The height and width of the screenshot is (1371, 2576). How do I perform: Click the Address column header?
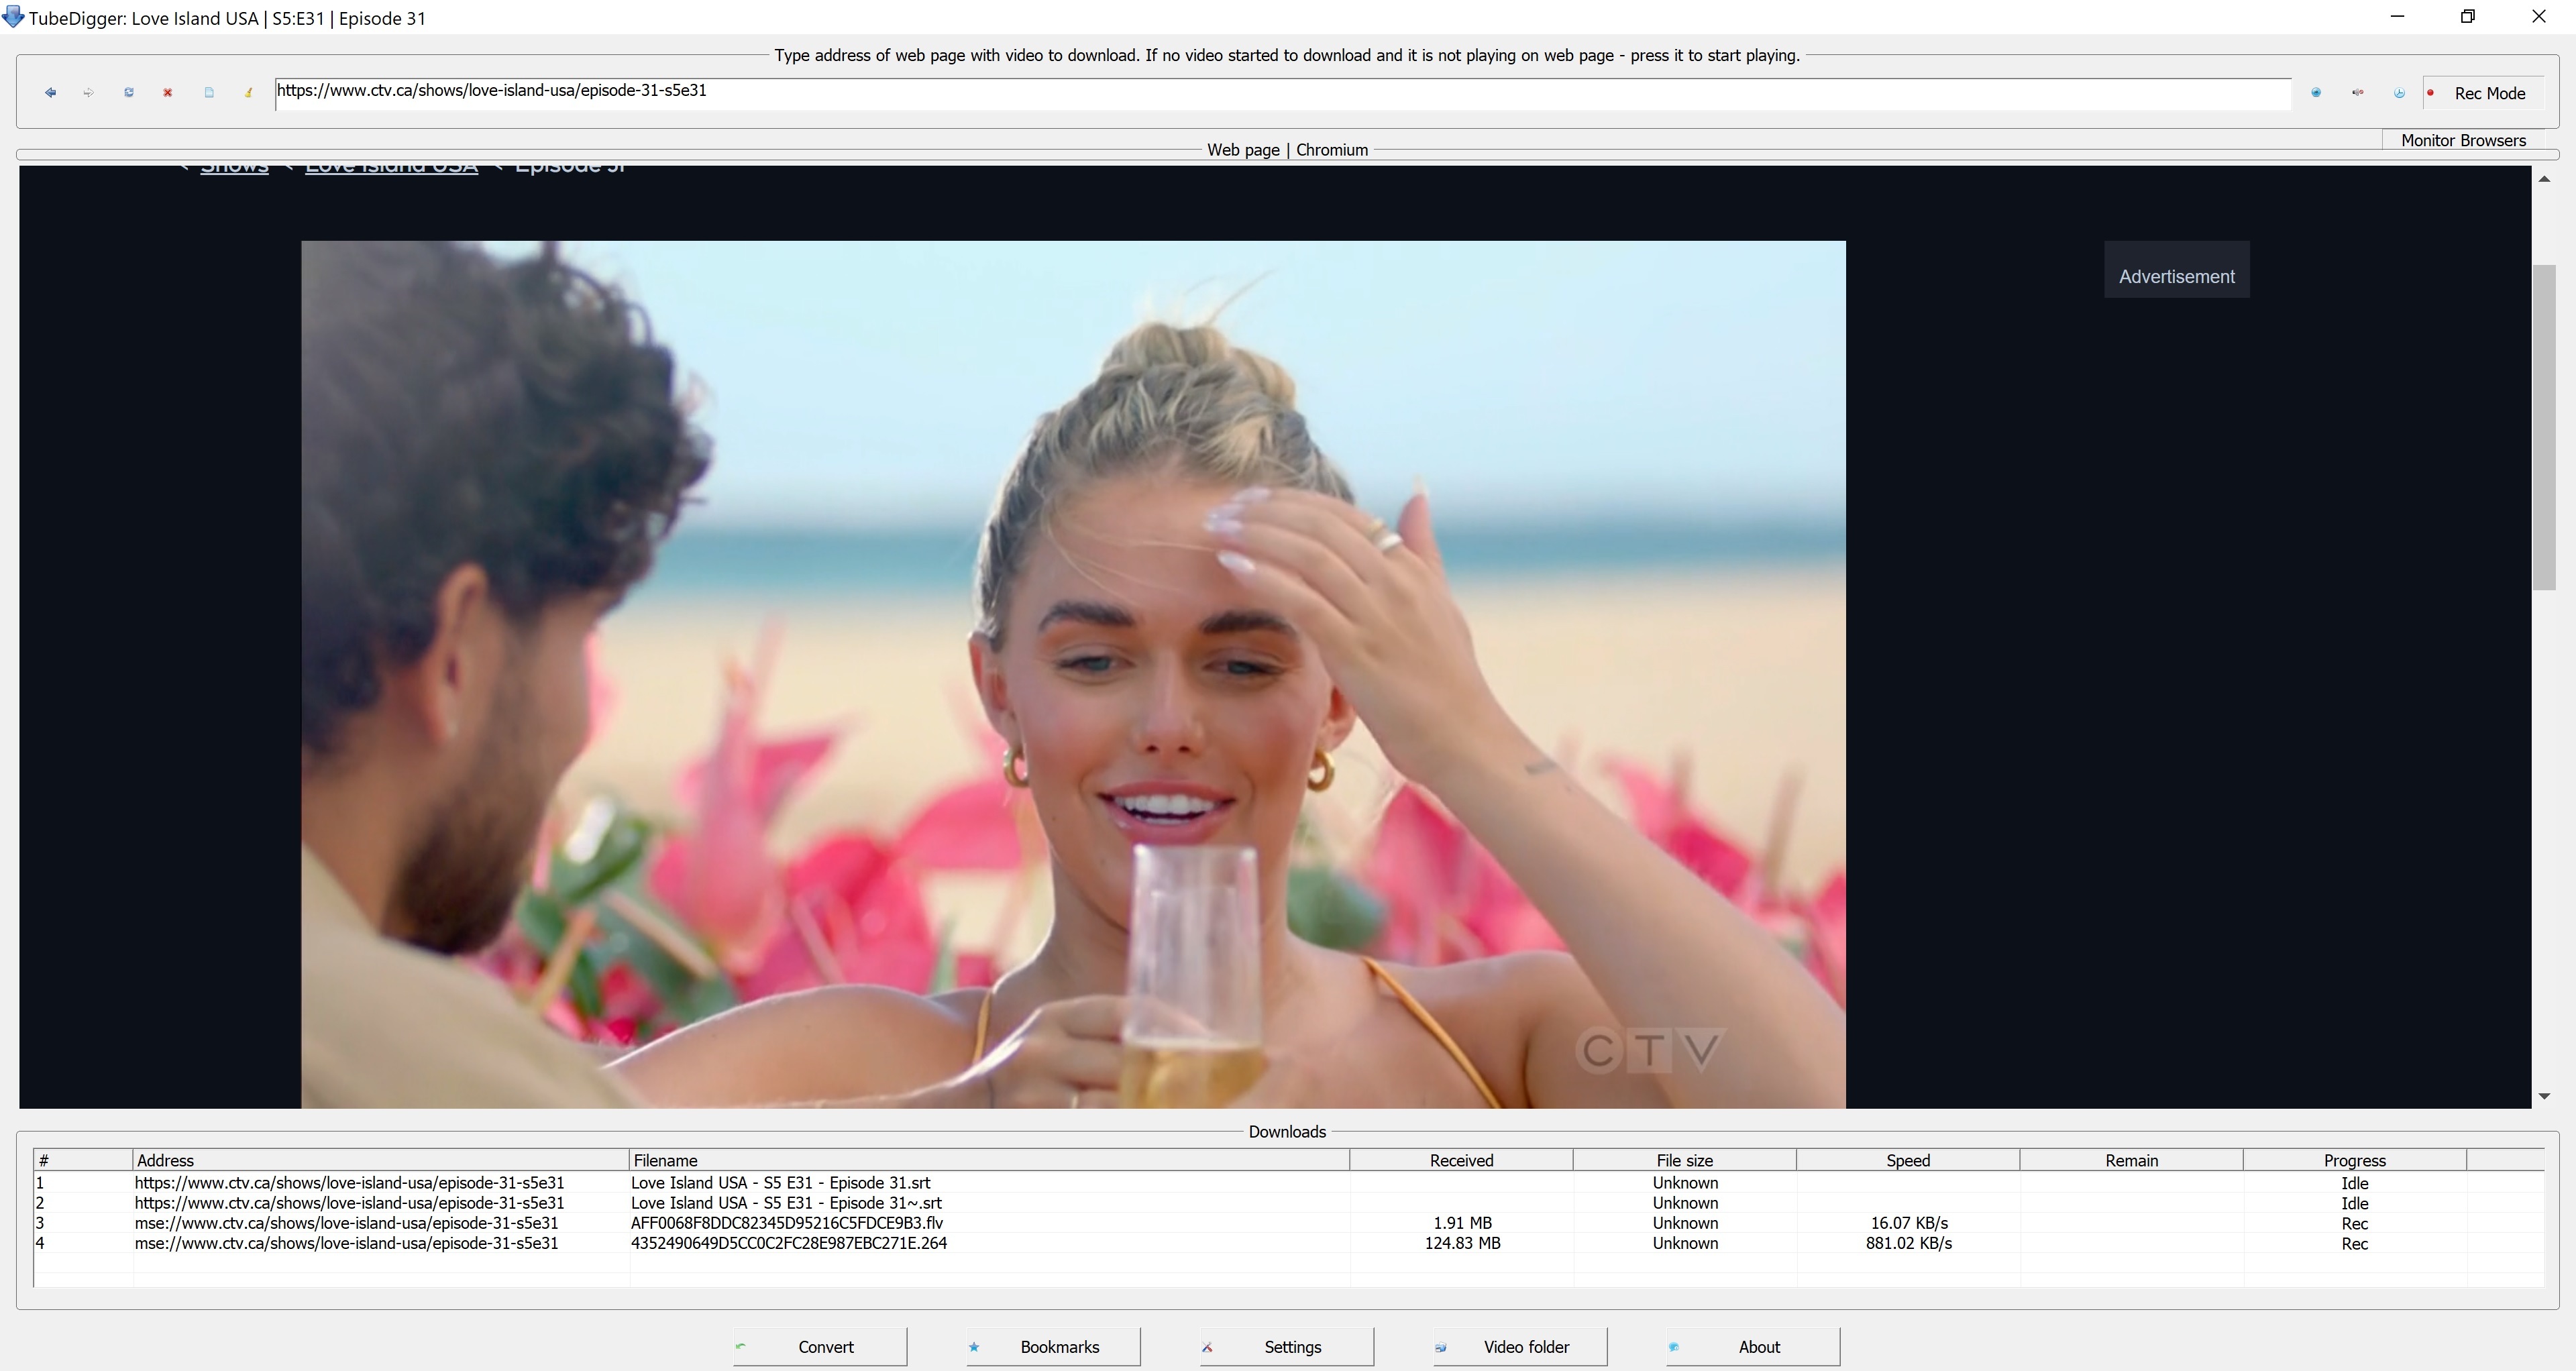(x=381, y=1160)
